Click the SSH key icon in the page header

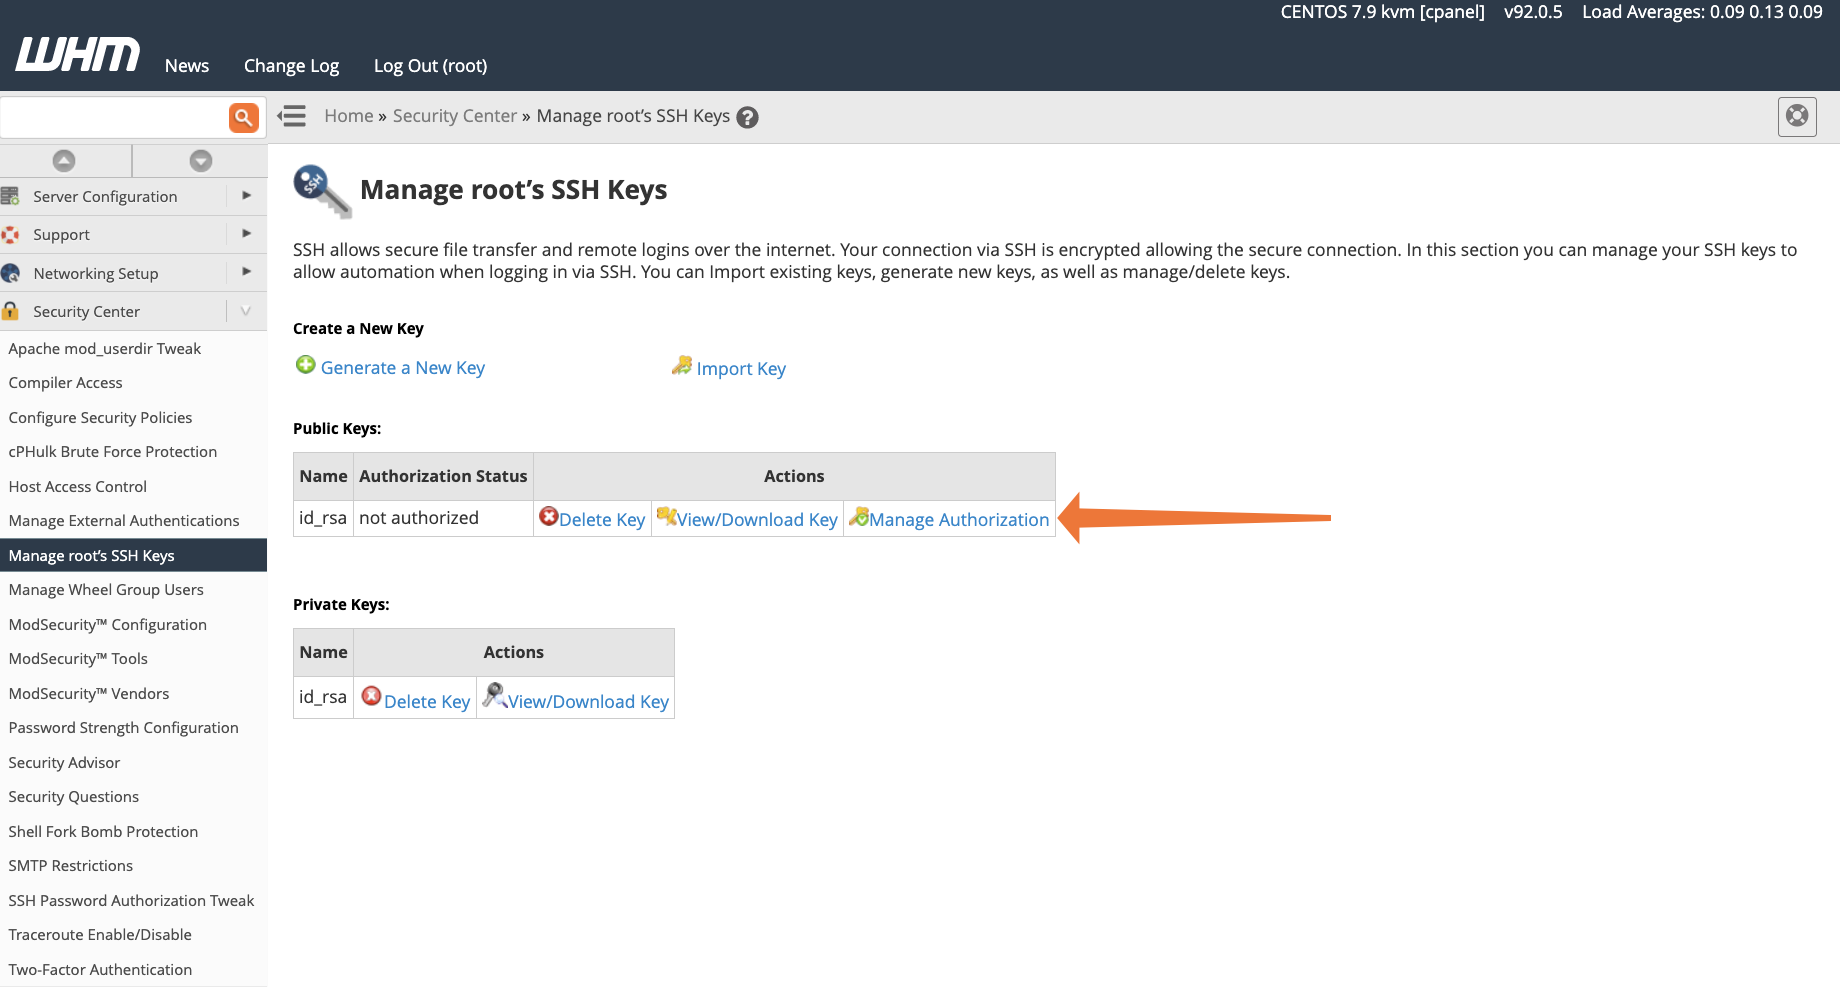click(x=320, y=190)
